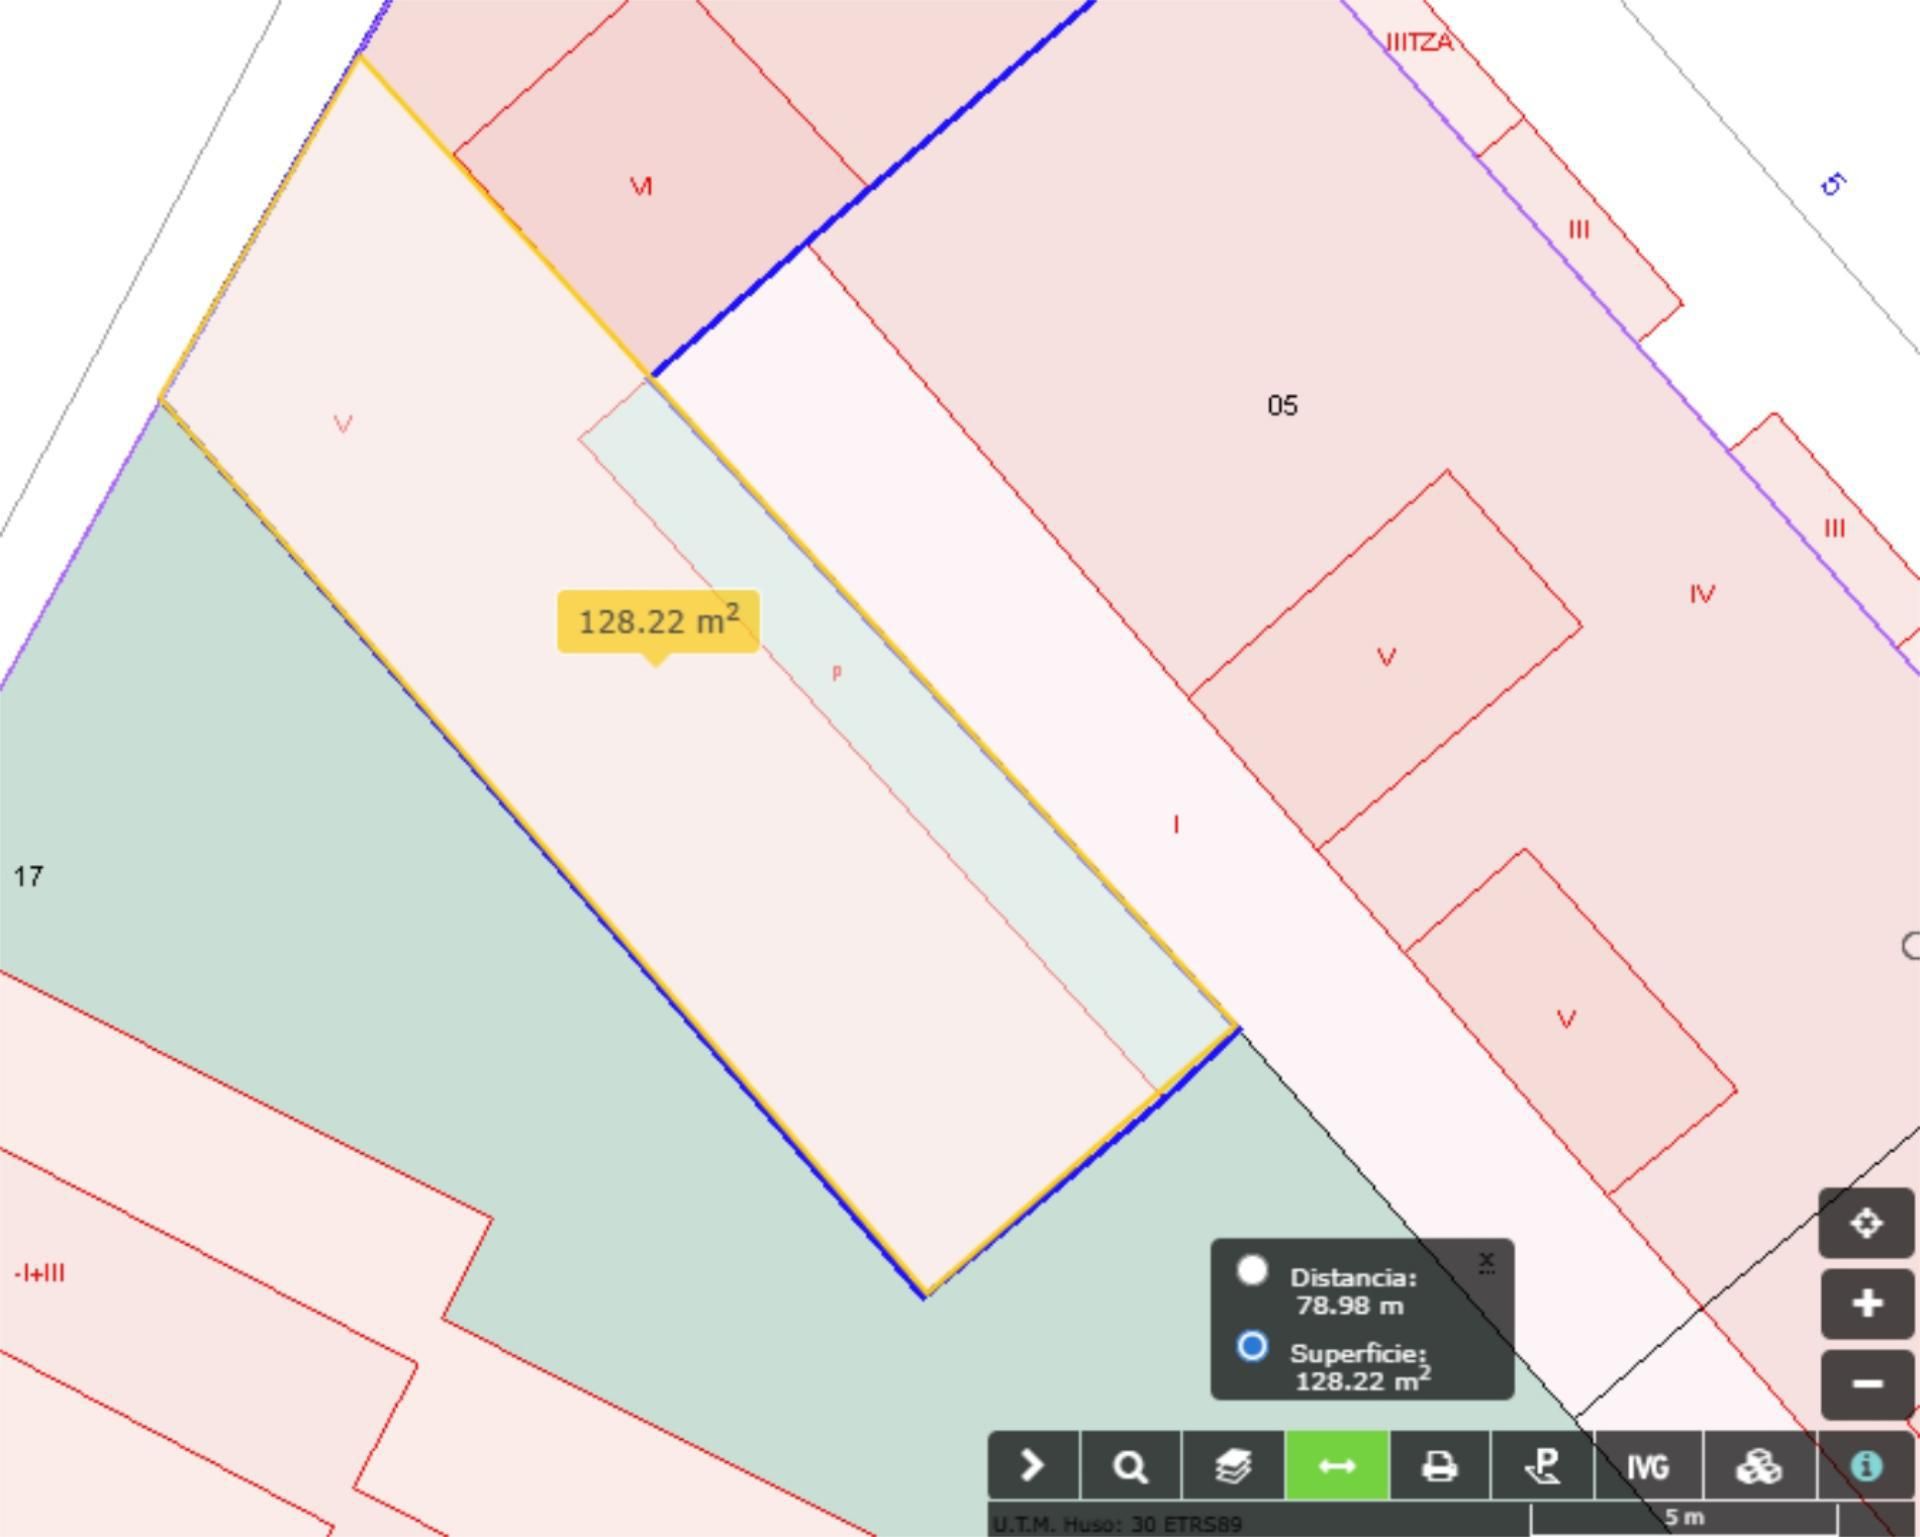Click the print map icon
Screen dimensions: 1920x1537
[x=1439, y=1466]
